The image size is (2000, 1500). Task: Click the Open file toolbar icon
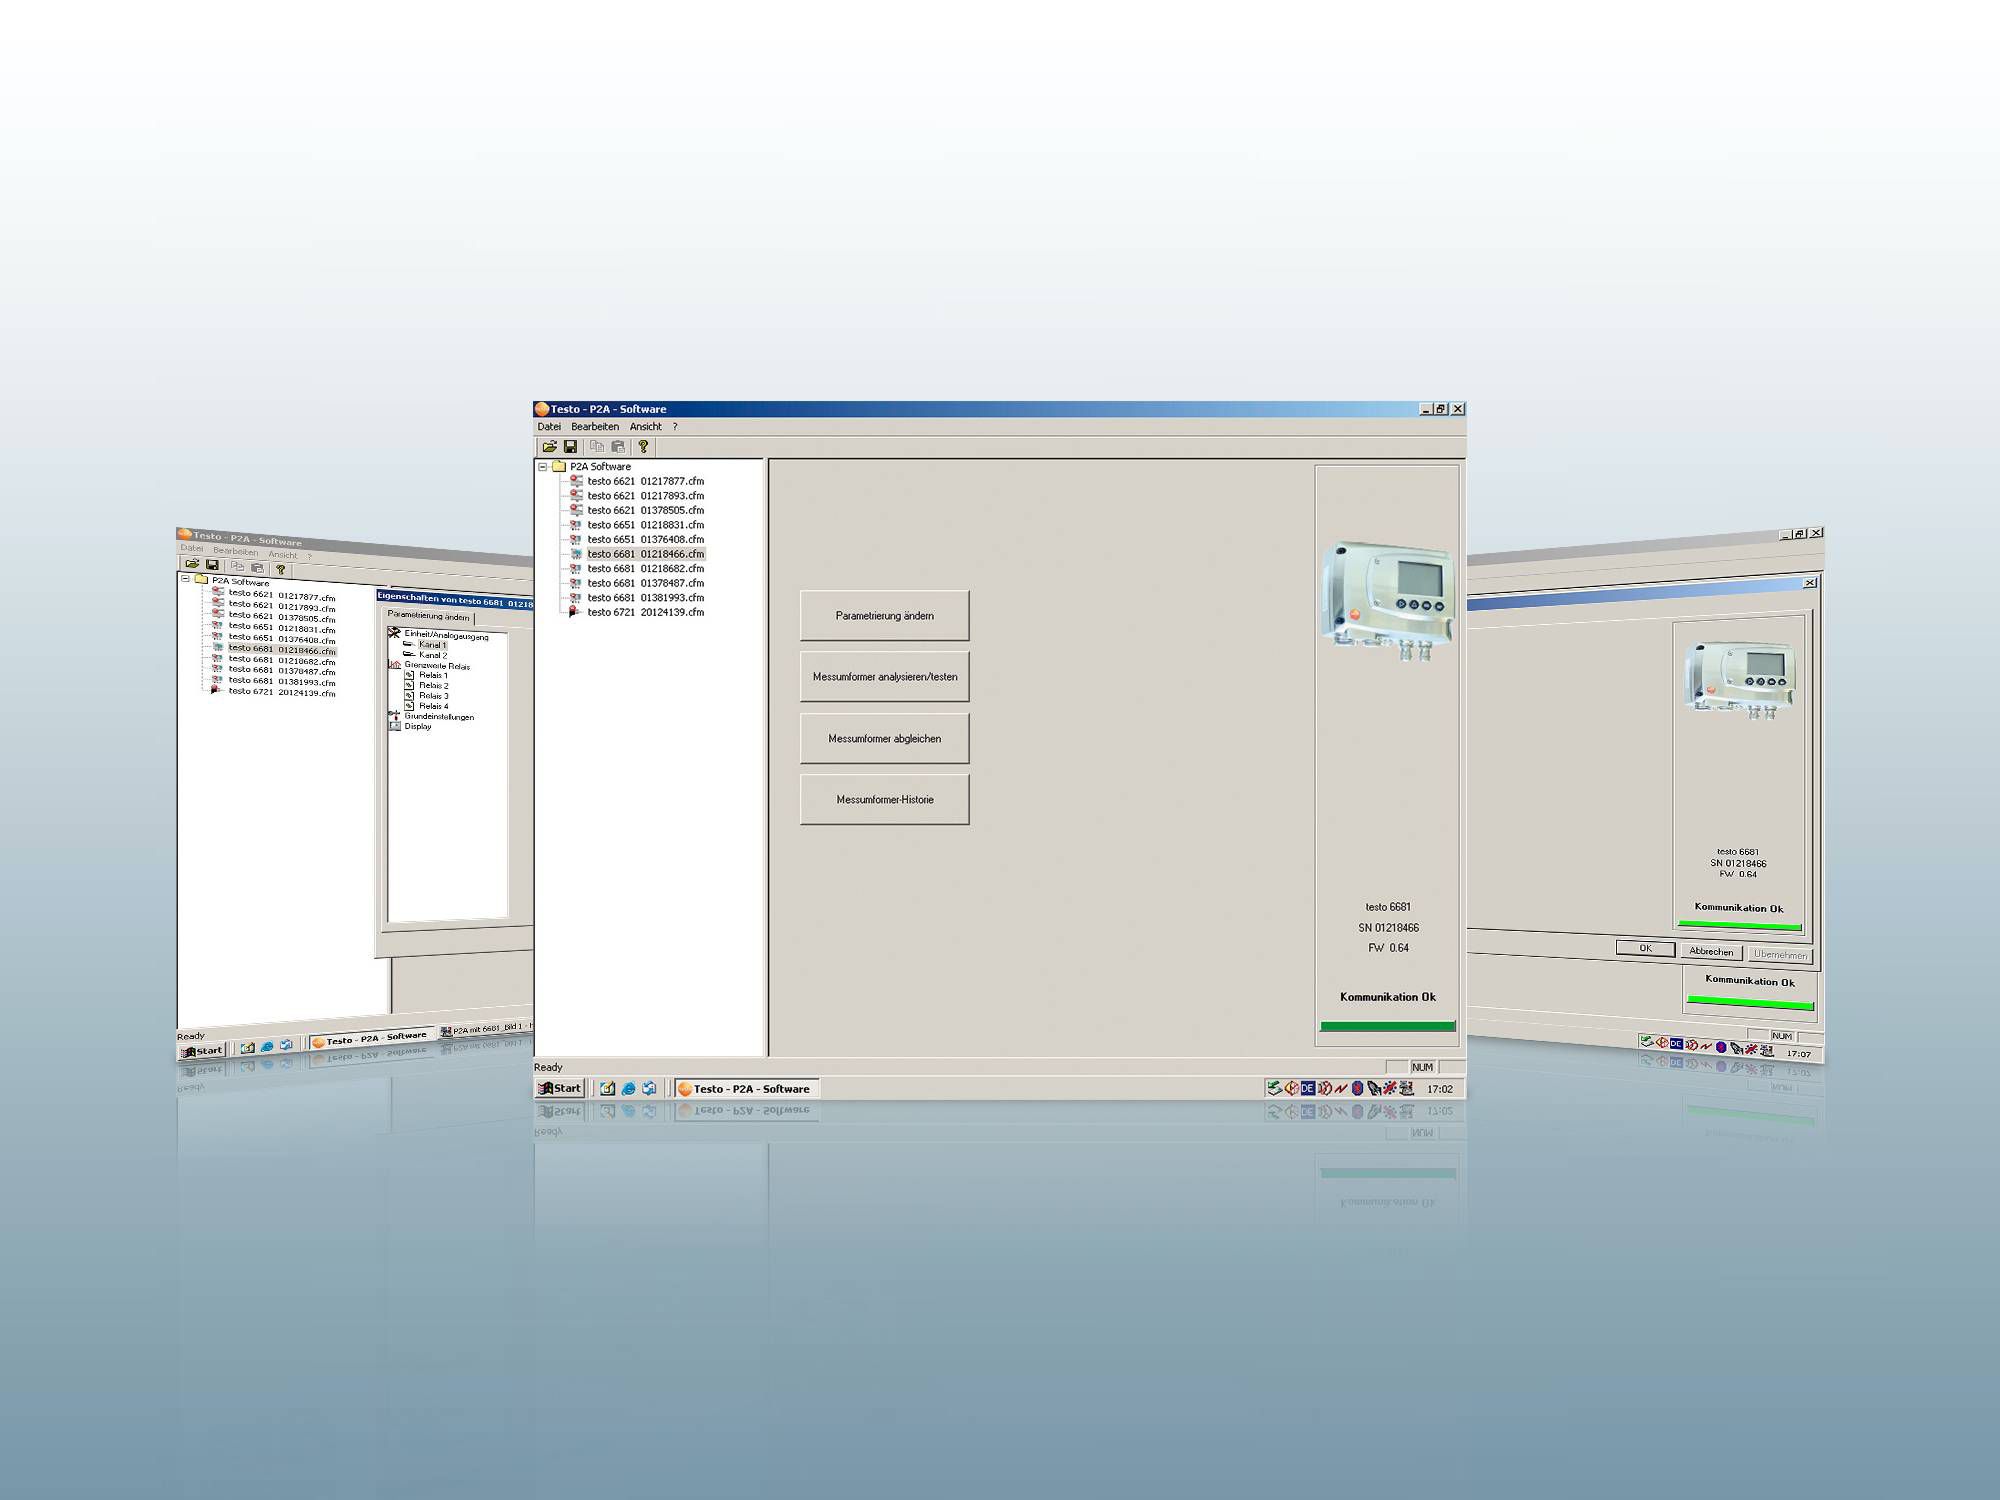549,447
